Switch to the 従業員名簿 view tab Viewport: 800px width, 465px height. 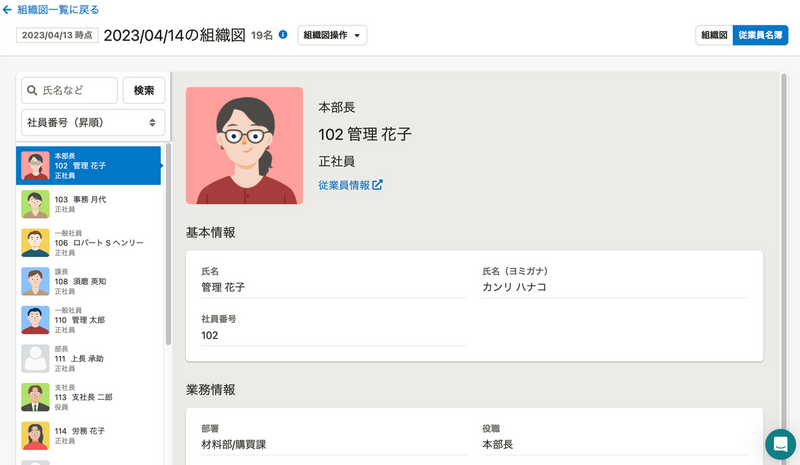(760, 35)
